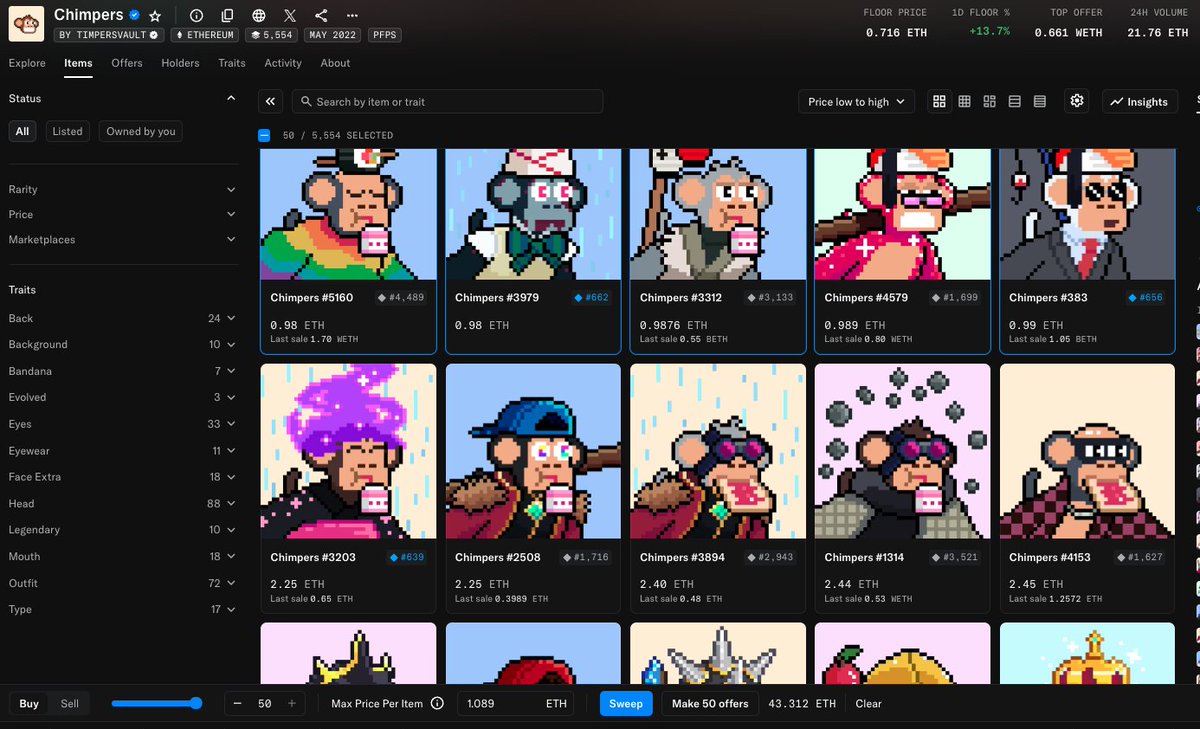The image size is (1200, 729).
Task: Click the Ethereum chain badge
Action: tap(205, 35)
